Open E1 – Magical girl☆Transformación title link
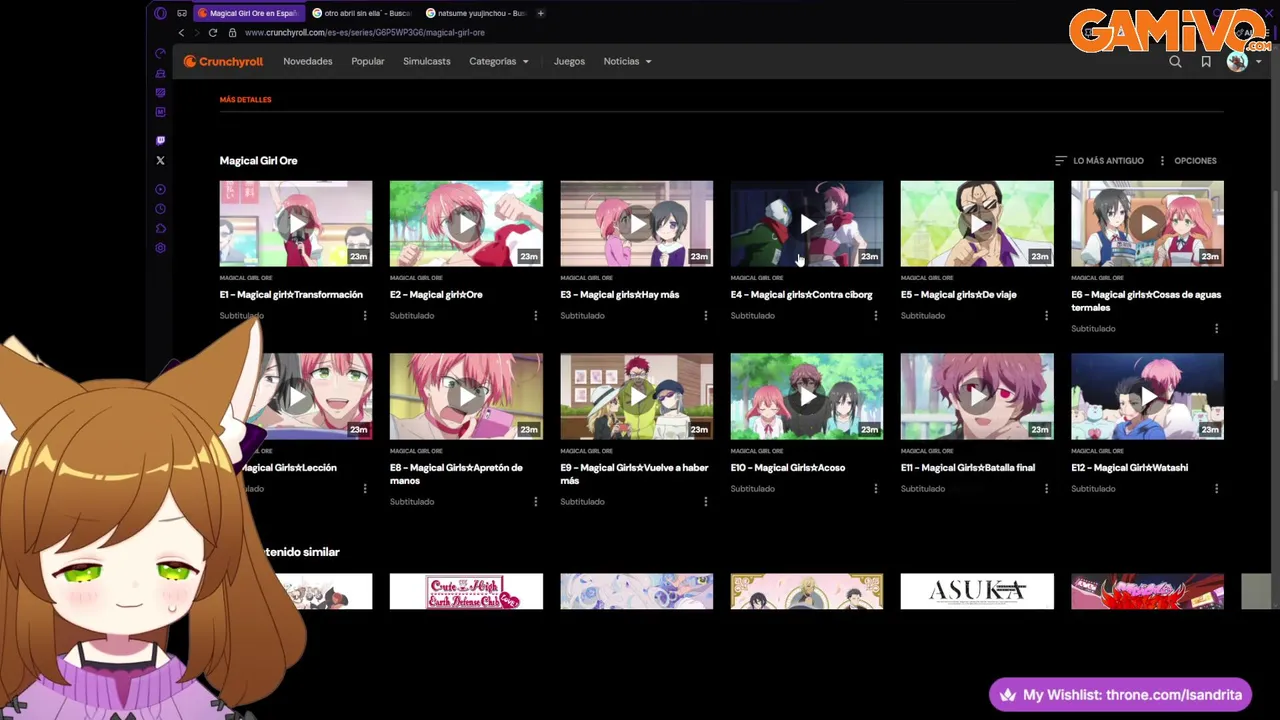The height and width of the screenshot is (720, 1280). [x=291, y=295]
